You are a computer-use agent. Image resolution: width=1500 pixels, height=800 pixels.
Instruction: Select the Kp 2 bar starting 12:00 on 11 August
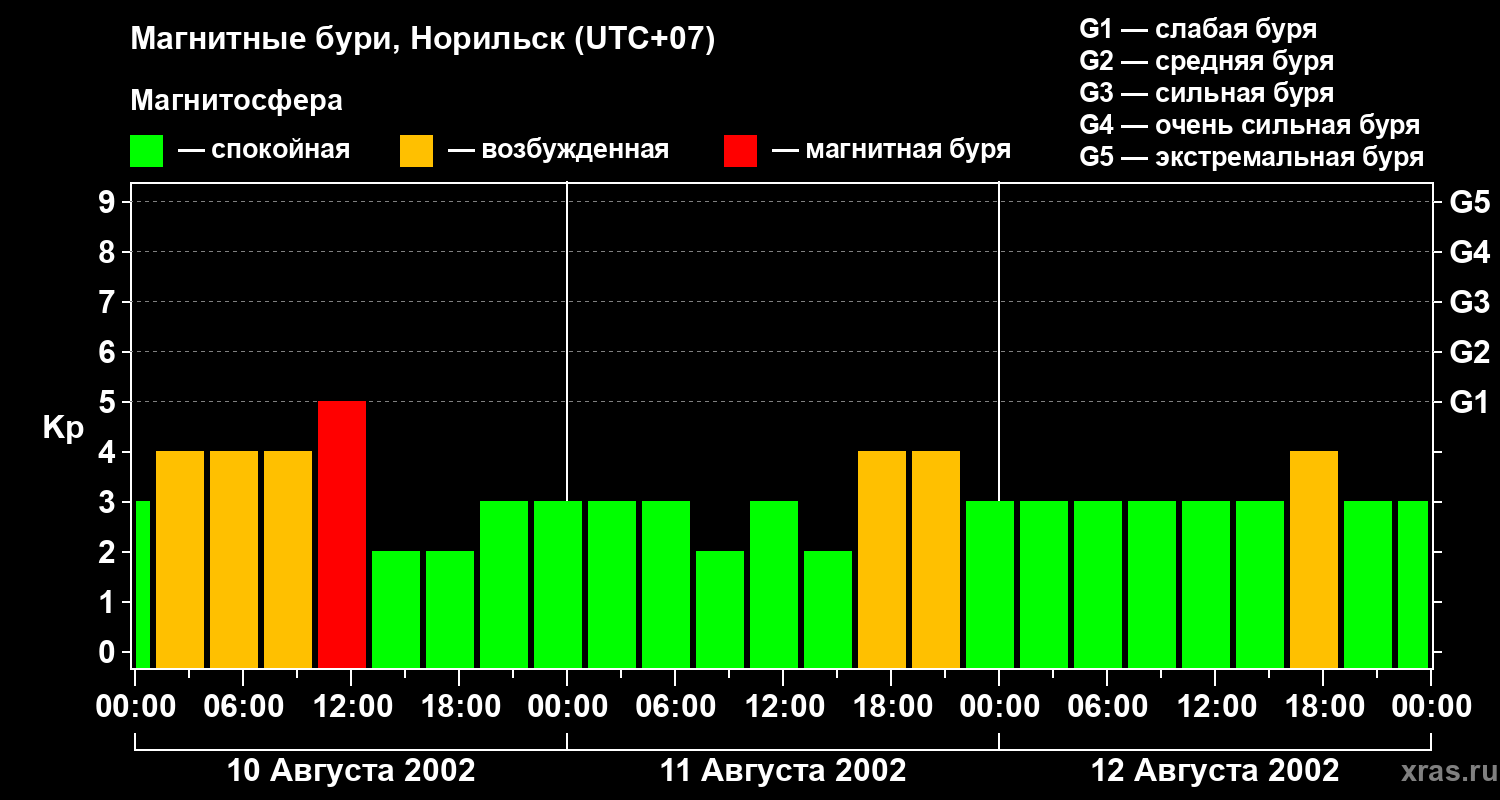pos(828,610)
